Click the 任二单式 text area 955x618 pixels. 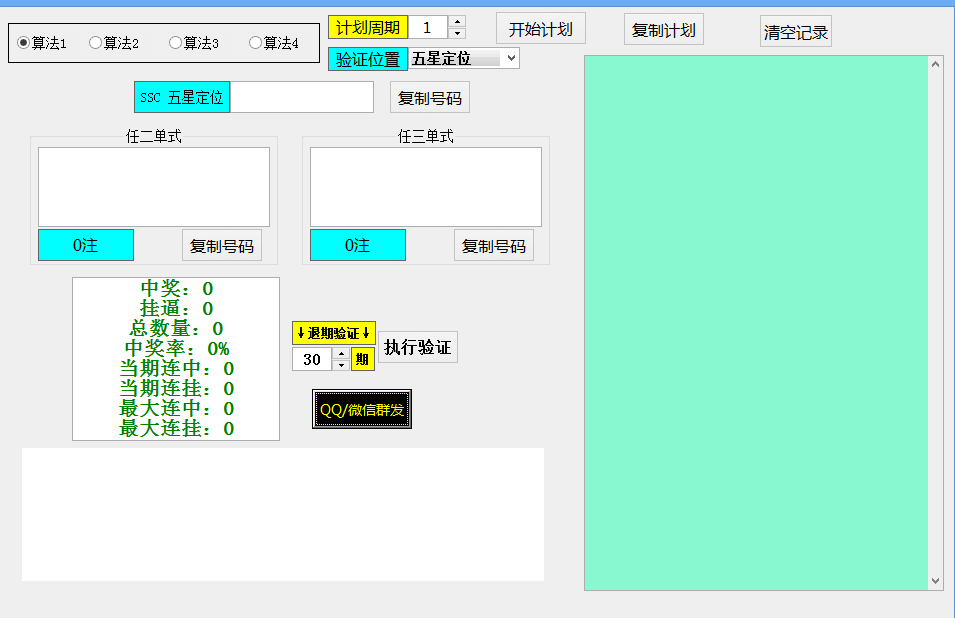154,187
